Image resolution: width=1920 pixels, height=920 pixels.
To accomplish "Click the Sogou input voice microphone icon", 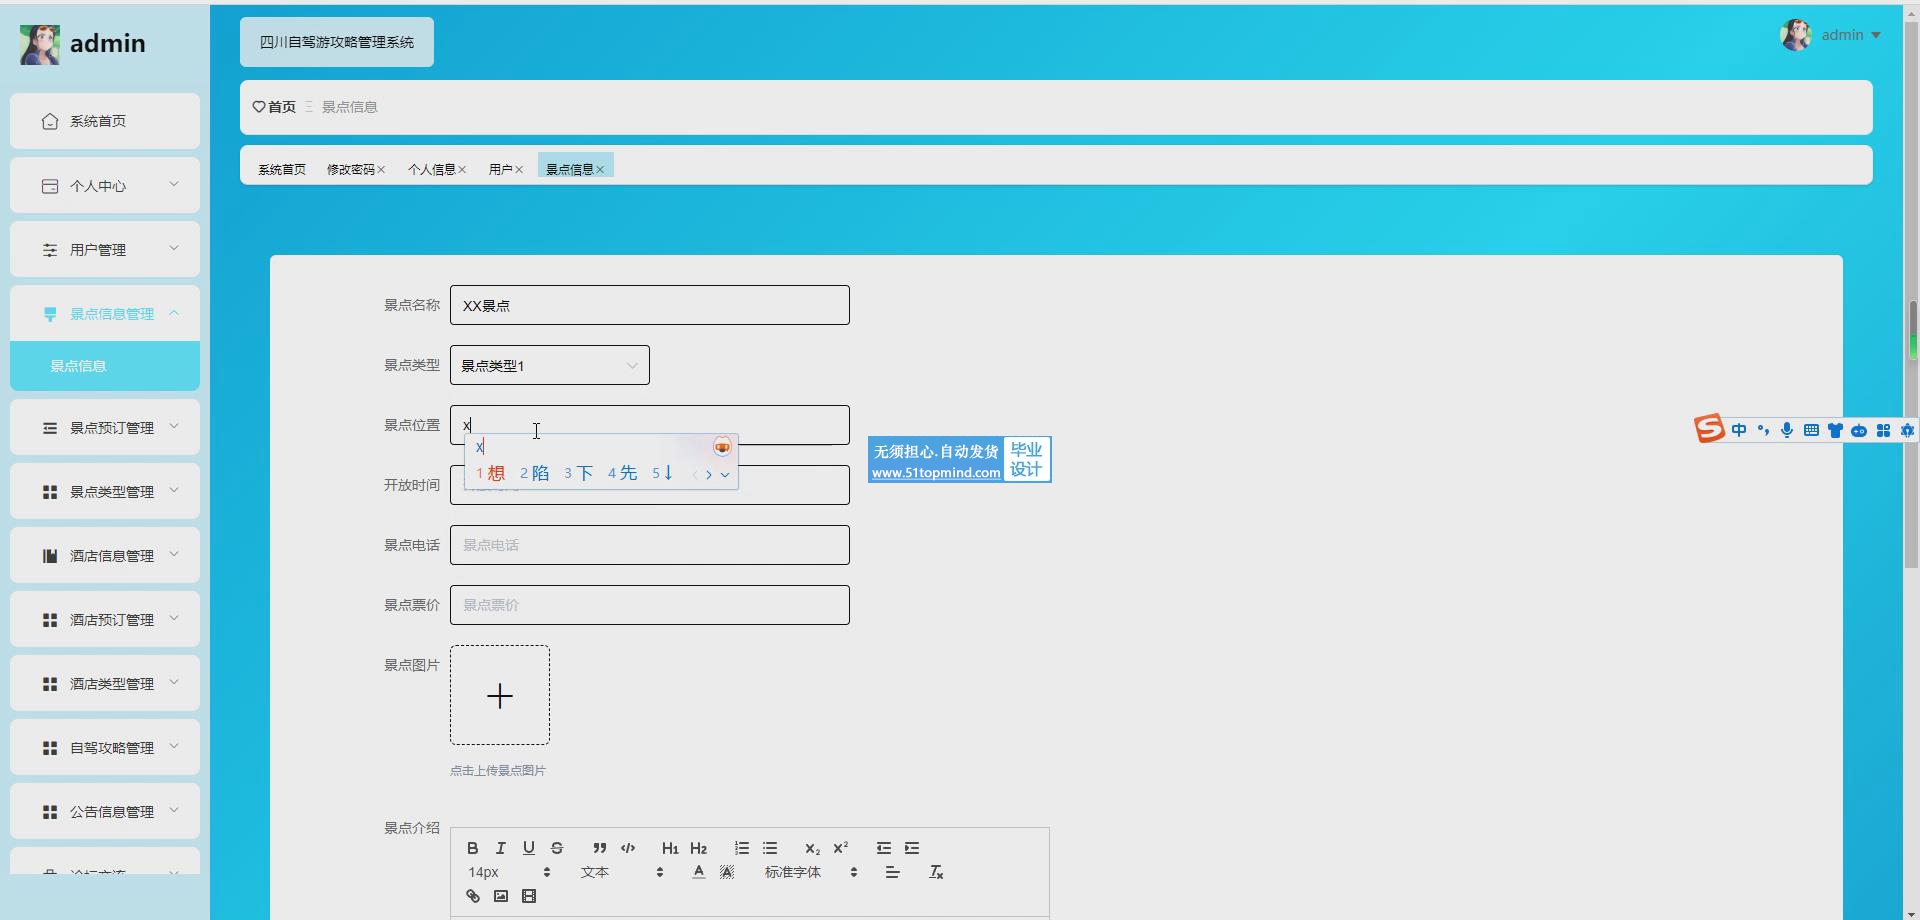I will [1787, 430].
